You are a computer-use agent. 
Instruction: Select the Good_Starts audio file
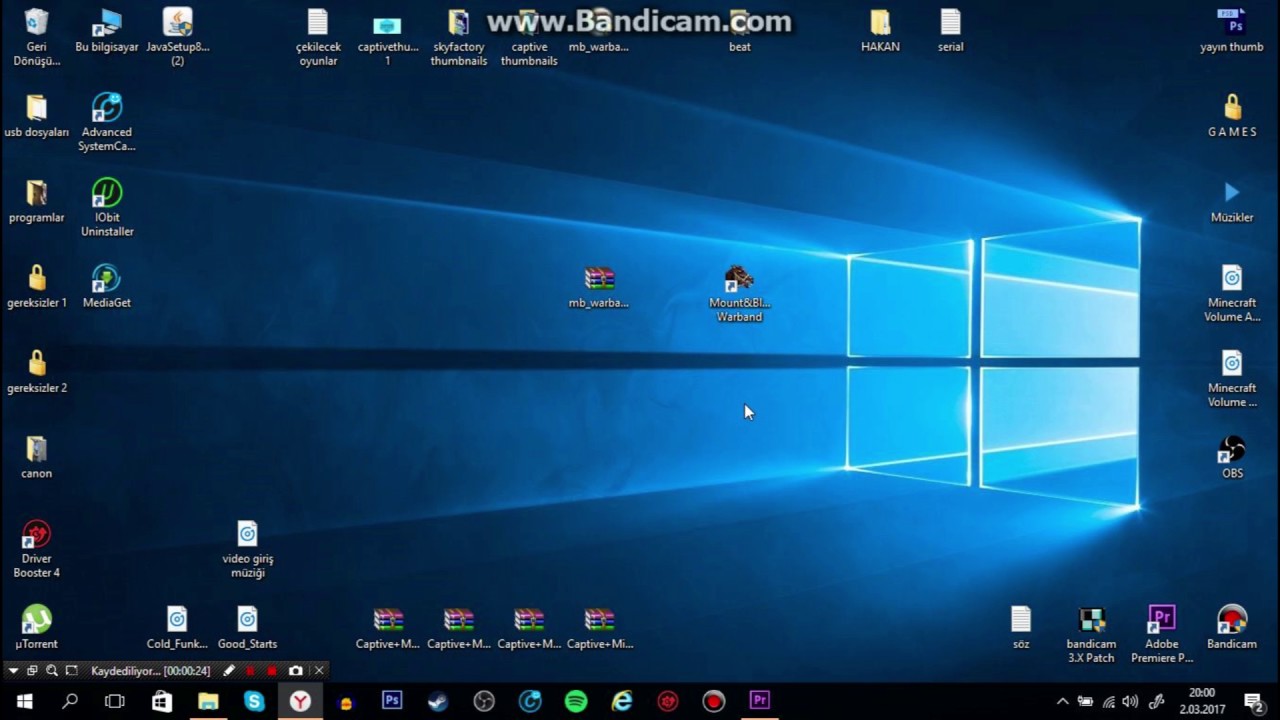pos(248,628)
